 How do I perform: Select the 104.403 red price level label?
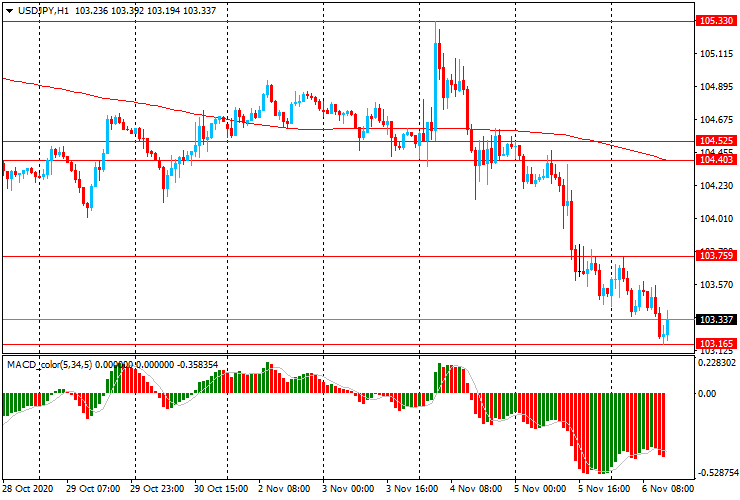tap(716, 160)
